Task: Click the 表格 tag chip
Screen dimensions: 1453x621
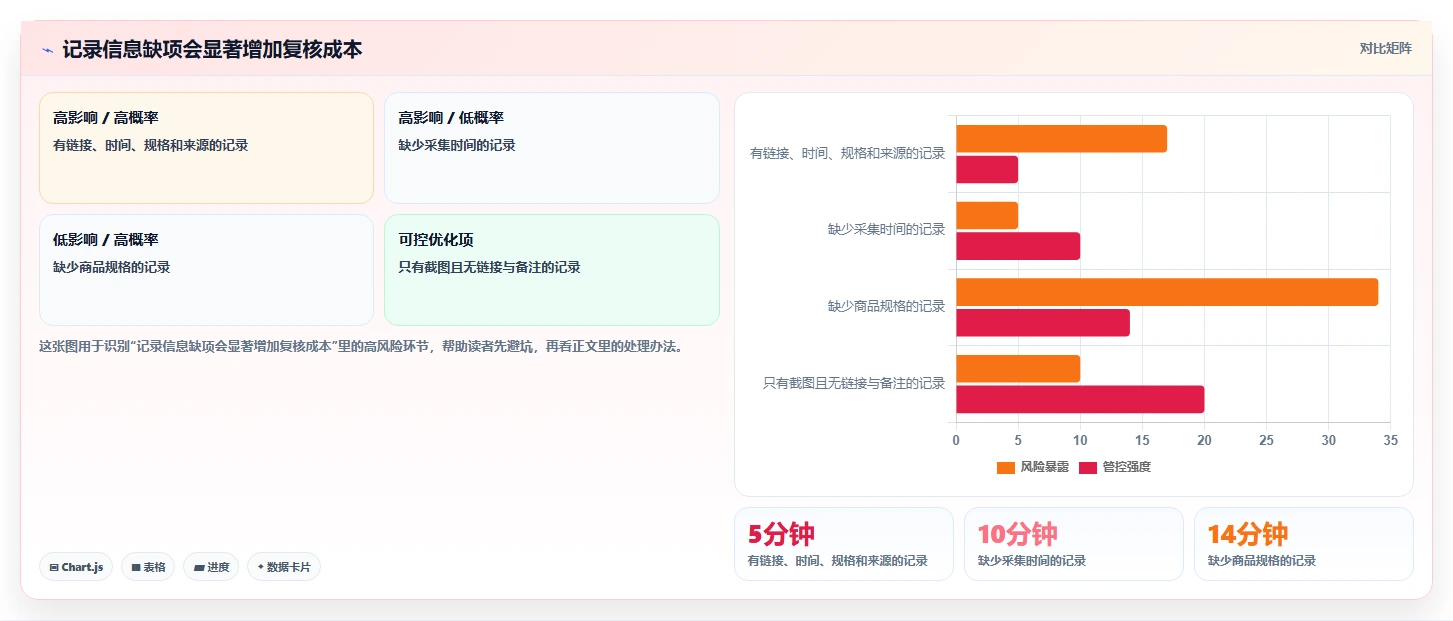Action: [x=148, y=567]
